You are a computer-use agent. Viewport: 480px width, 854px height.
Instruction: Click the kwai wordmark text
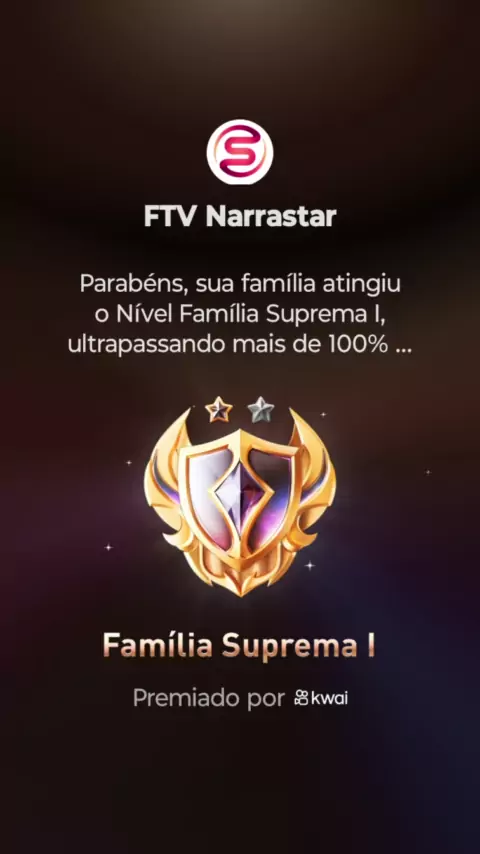tap(329, 698)
